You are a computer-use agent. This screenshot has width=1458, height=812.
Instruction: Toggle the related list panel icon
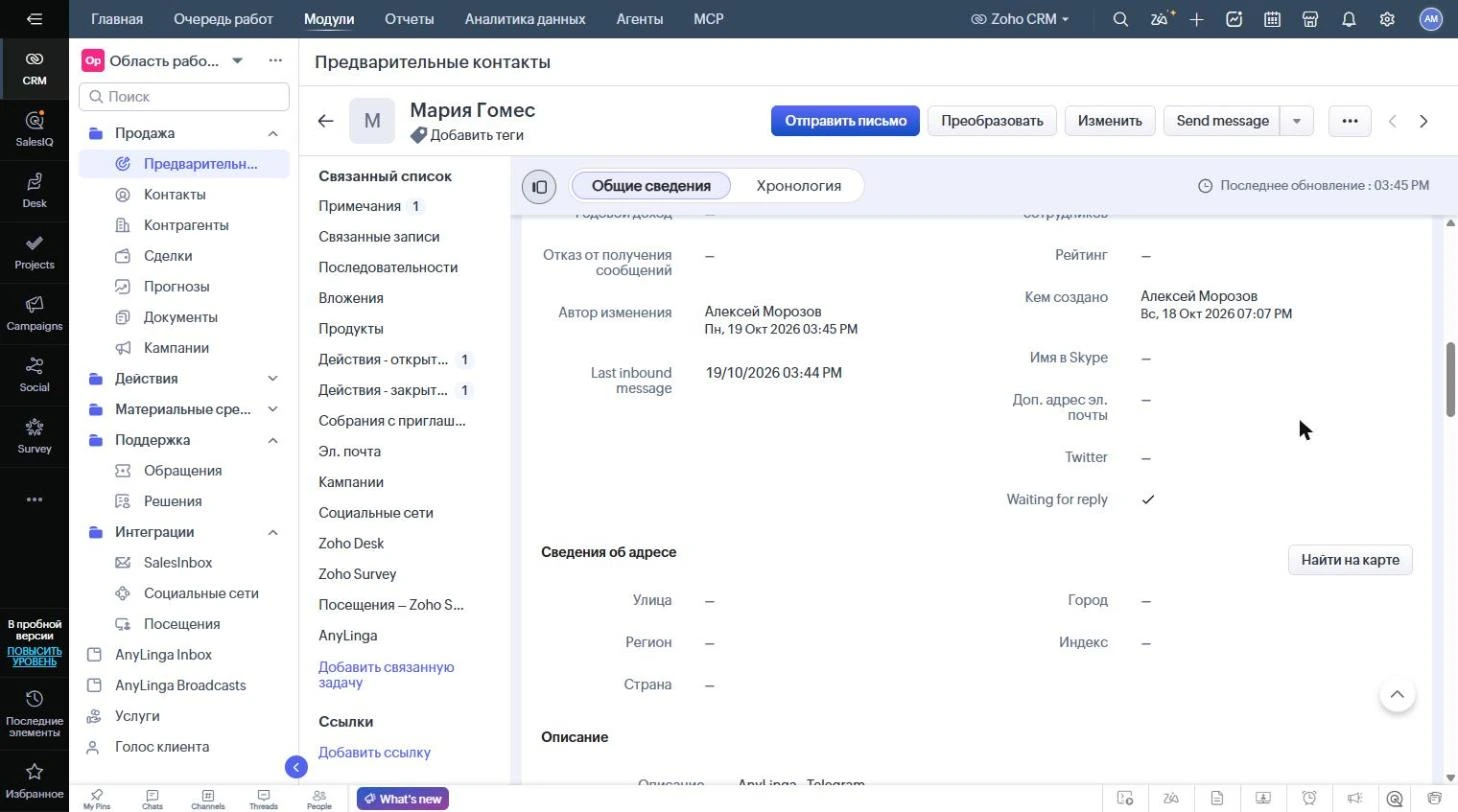(539, 186)
